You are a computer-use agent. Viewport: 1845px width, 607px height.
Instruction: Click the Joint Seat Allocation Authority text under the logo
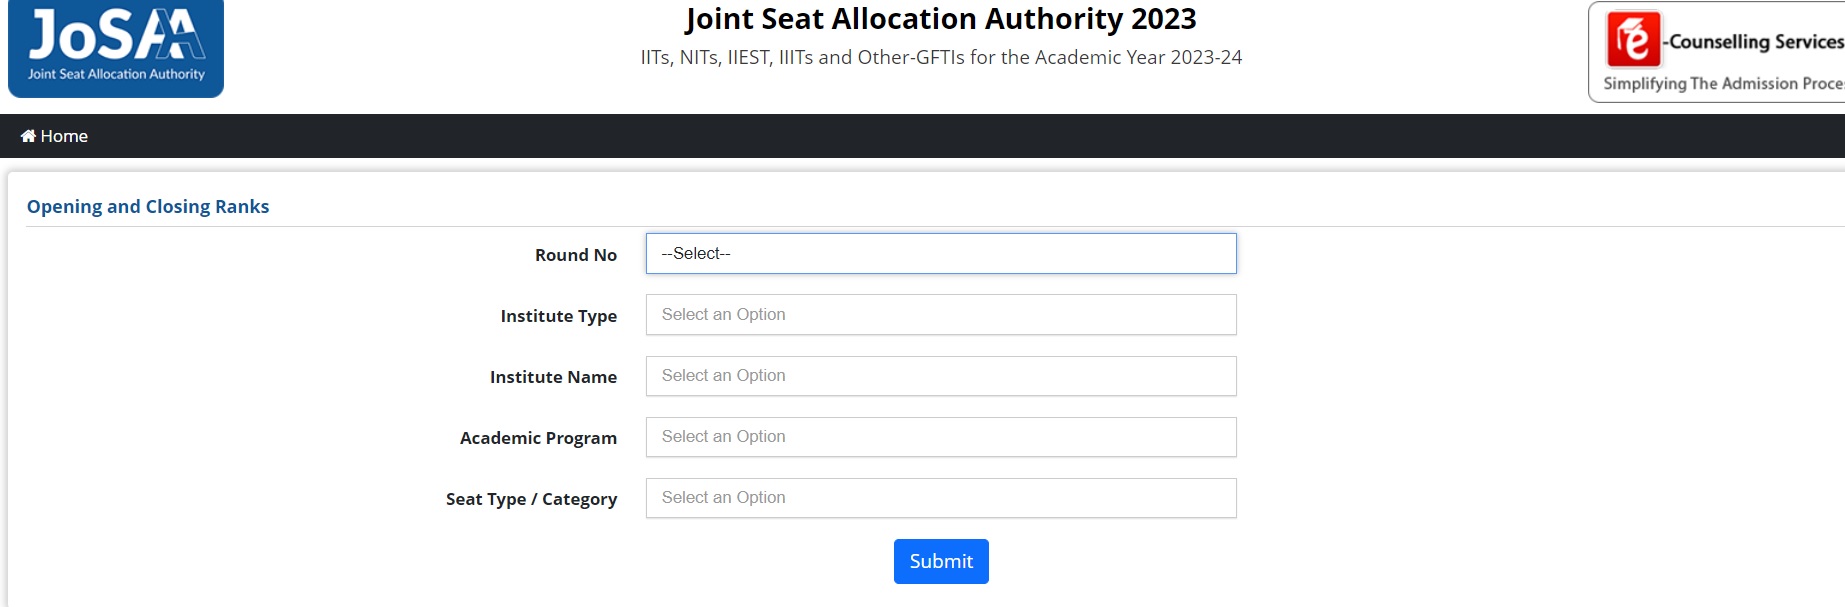click(x=116, y=74)
